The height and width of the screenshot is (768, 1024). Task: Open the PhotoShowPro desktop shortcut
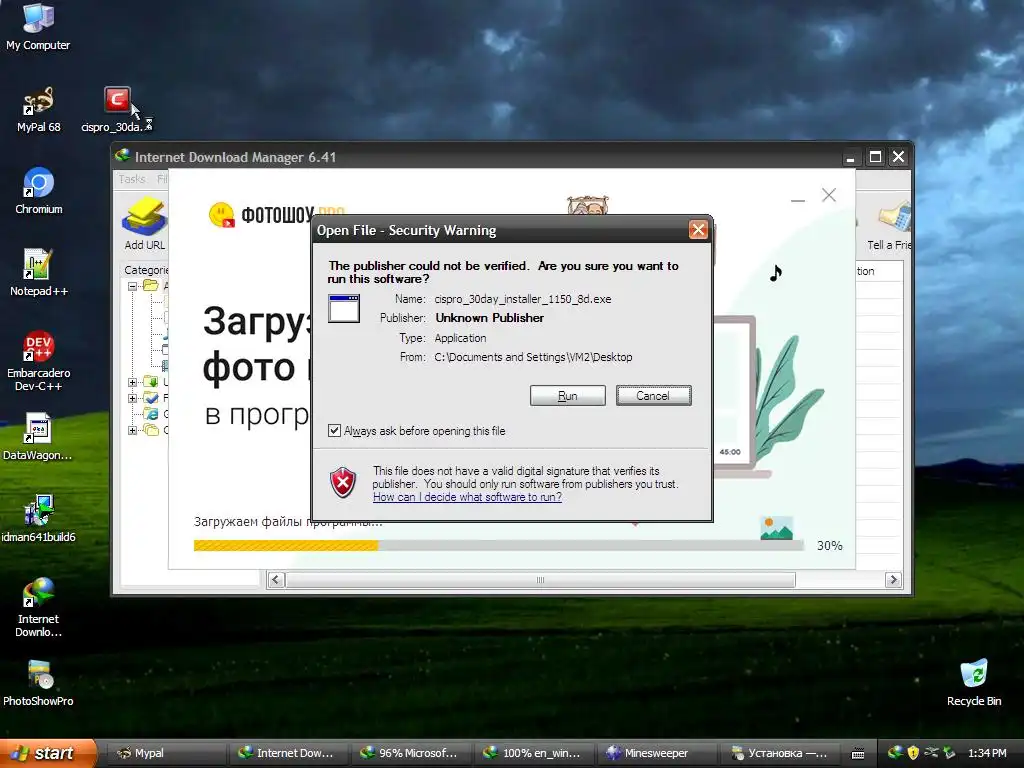coord(38,682)
